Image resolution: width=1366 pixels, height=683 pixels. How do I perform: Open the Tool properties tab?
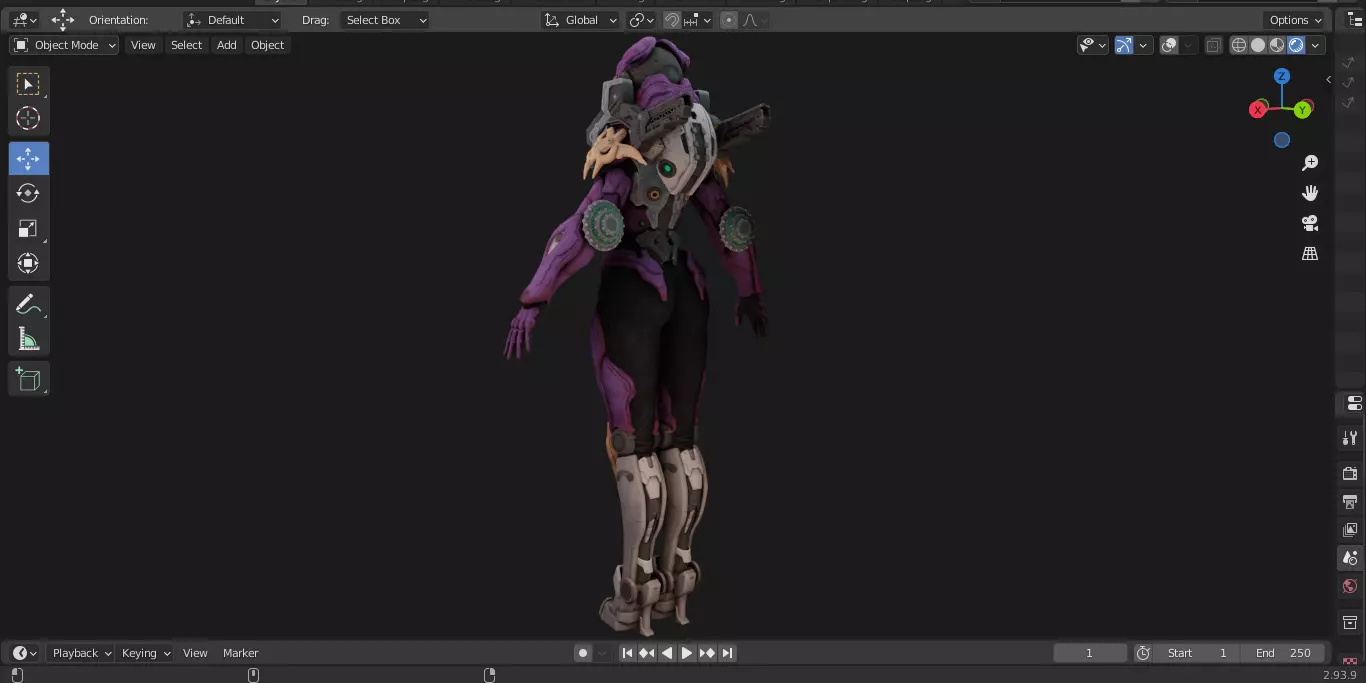[1350, 438]
